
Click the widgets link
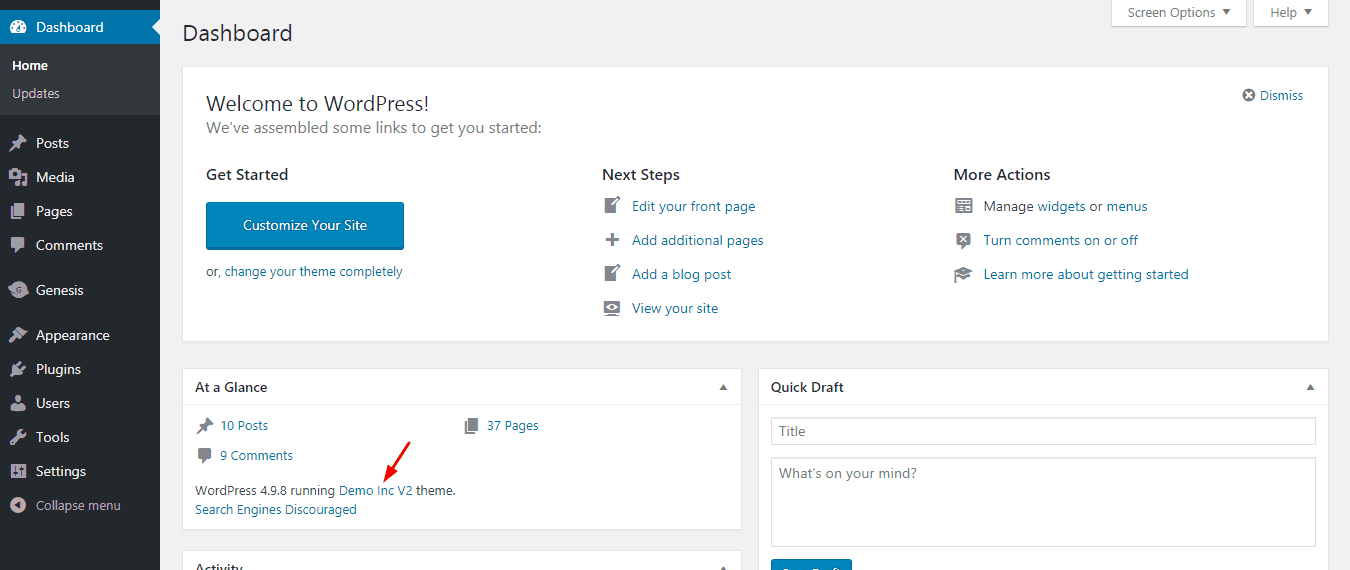point(1062,206)
